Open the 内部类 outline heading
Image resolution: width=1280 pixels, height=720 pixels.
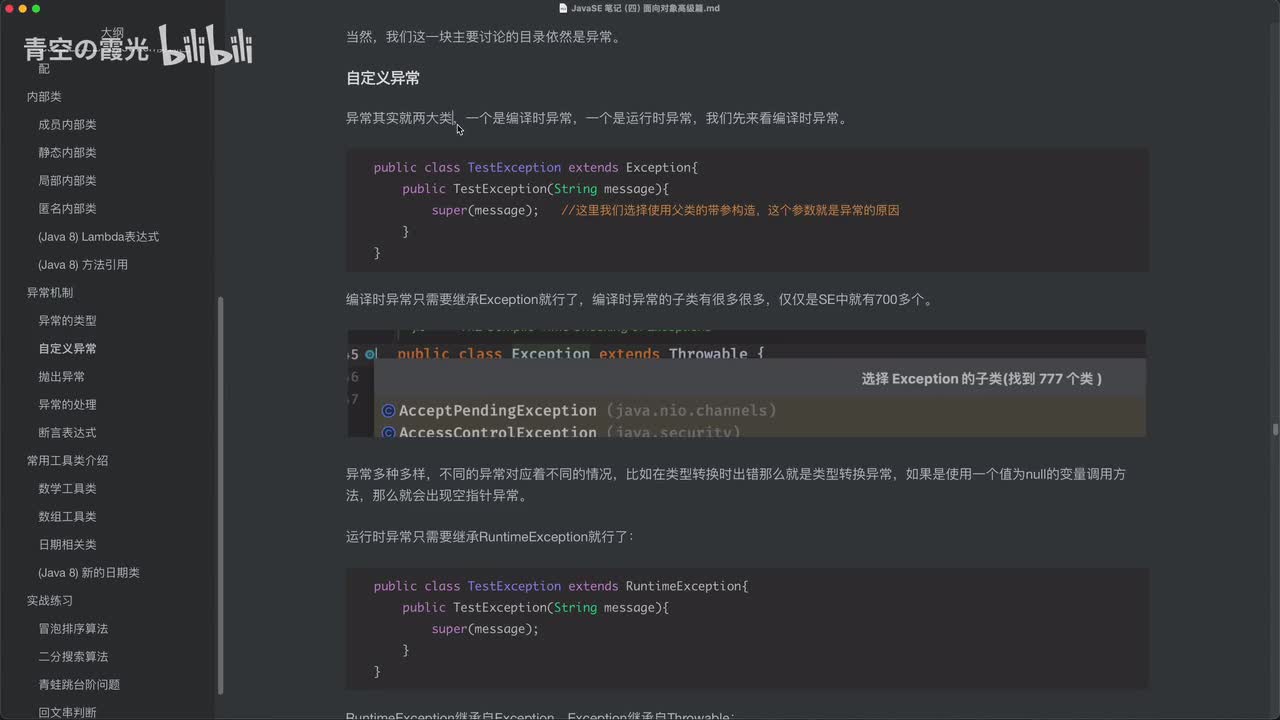pyautogui.click(x=44, y=97)
